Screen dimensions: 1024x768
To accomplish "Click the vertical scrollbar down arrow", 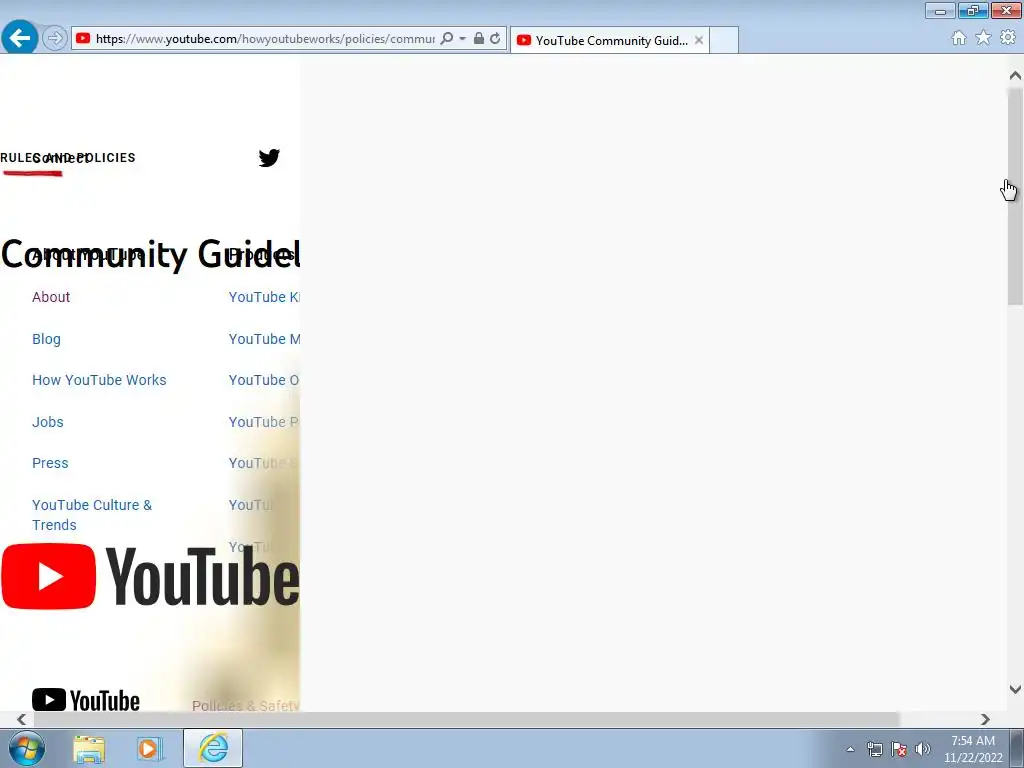I will point(1015,689).
